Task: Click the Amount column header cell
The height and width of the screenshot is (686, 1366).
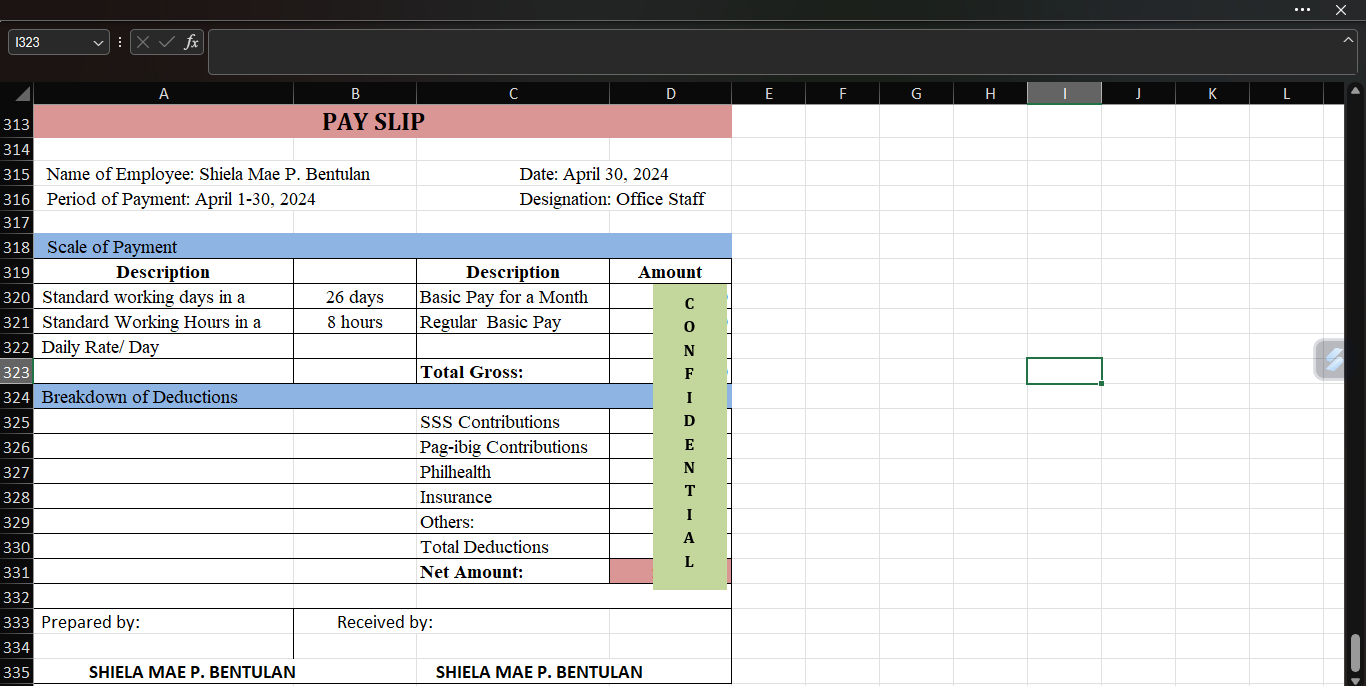Action: [670, 272]
